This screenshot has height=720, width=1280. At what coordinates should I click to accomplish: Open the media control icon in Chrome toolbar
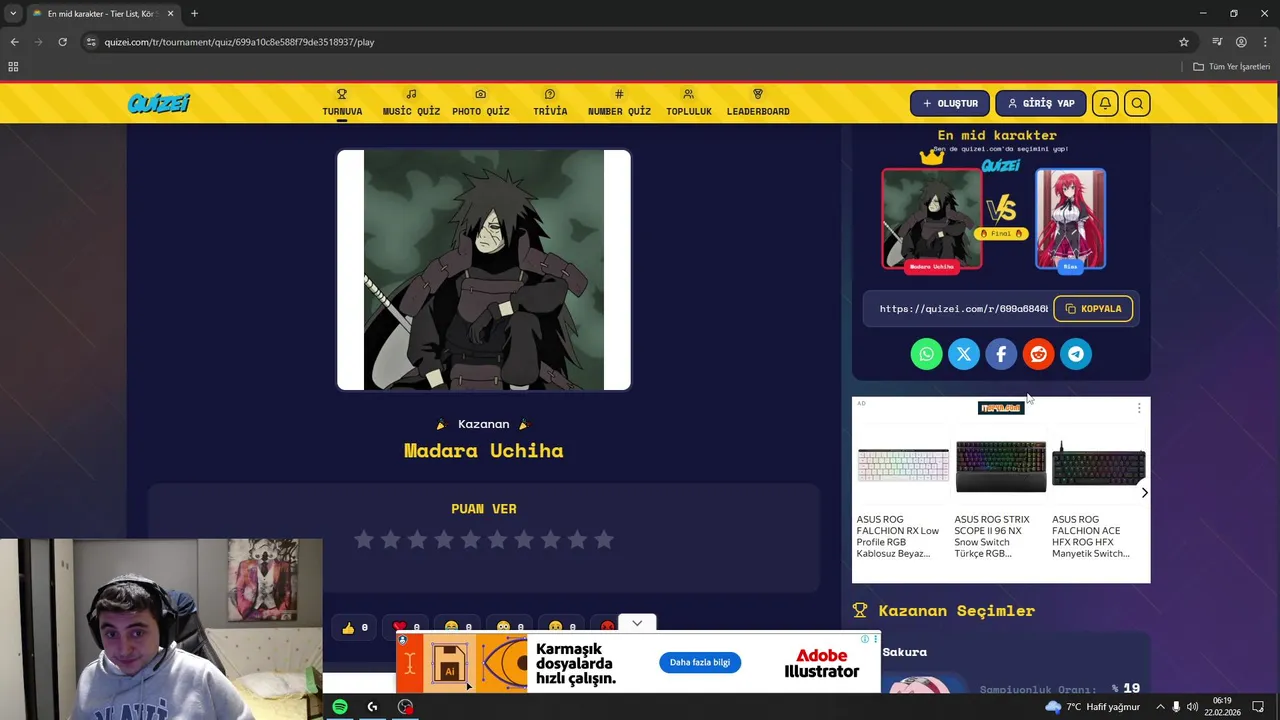pos(1217,42)
